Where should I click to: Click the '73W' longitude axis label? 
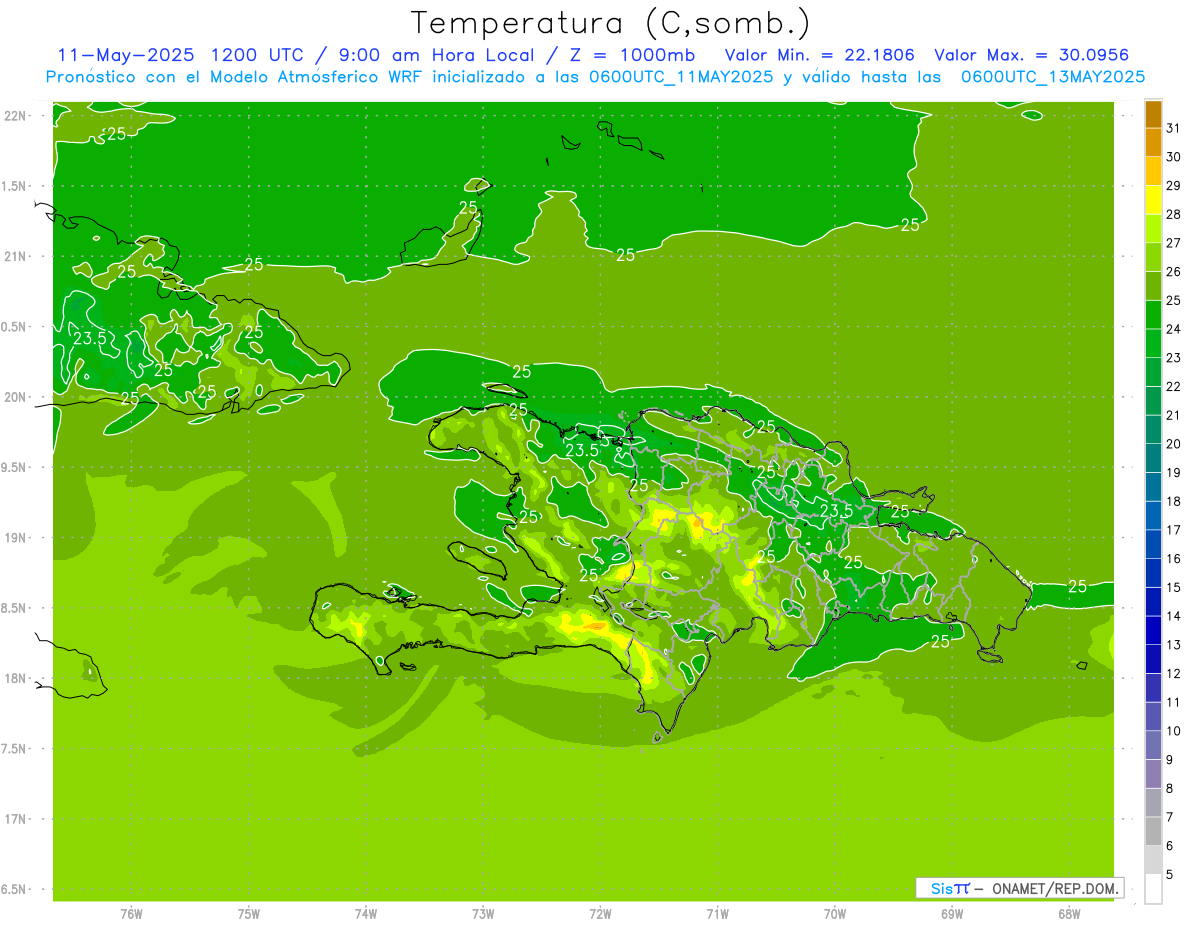[483, 914]
